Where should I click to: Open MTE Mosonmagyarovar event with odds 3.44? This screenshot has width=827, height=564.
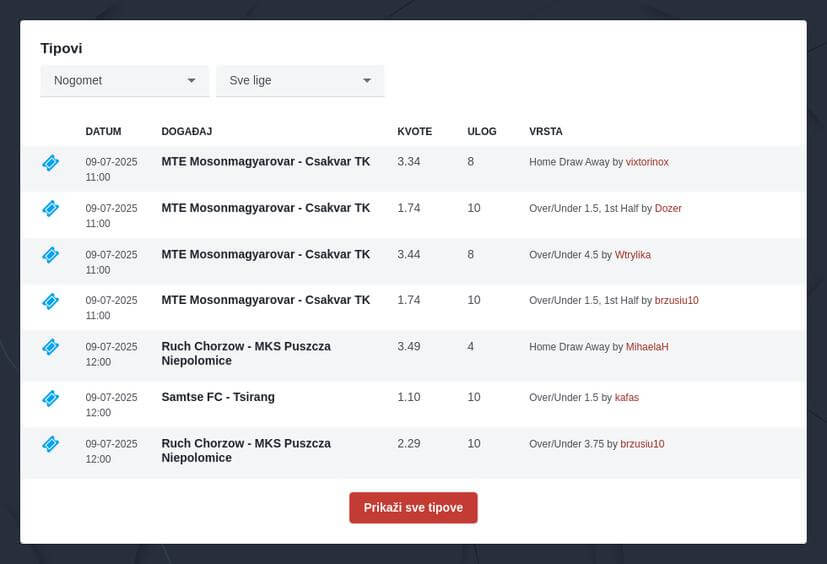[x=266, y=254]
